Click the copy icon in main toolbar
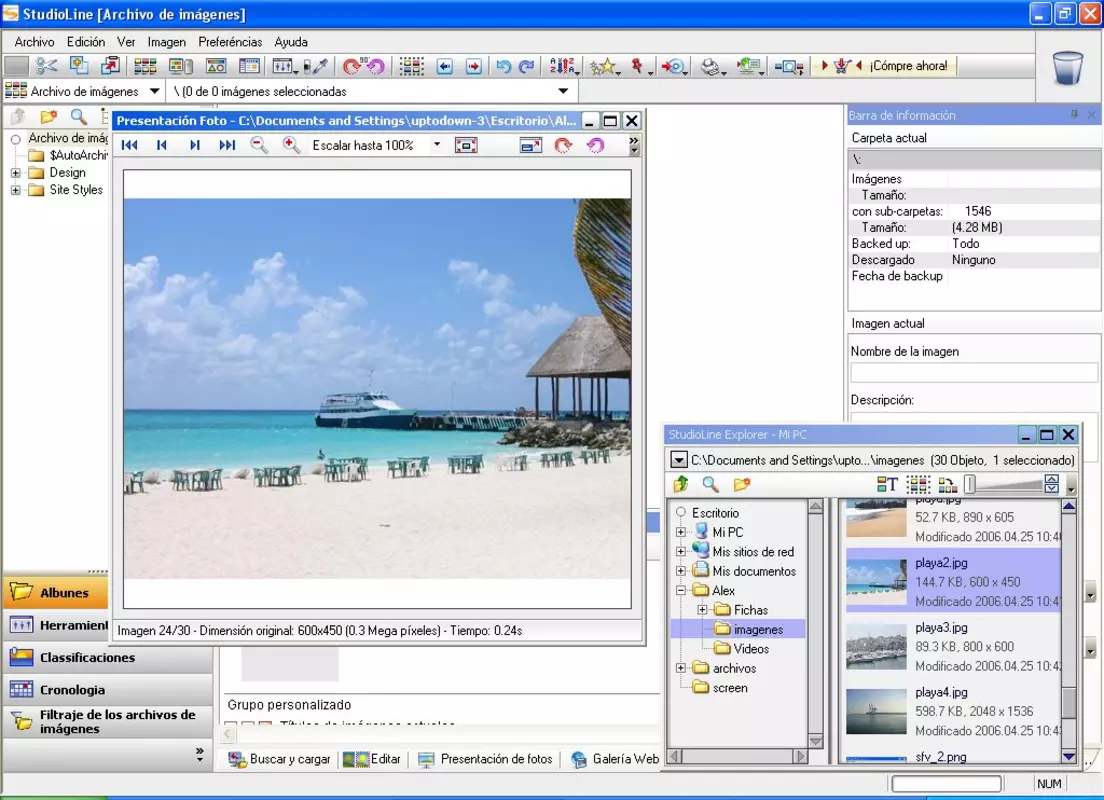1104x800 pixels. (78, 65)
